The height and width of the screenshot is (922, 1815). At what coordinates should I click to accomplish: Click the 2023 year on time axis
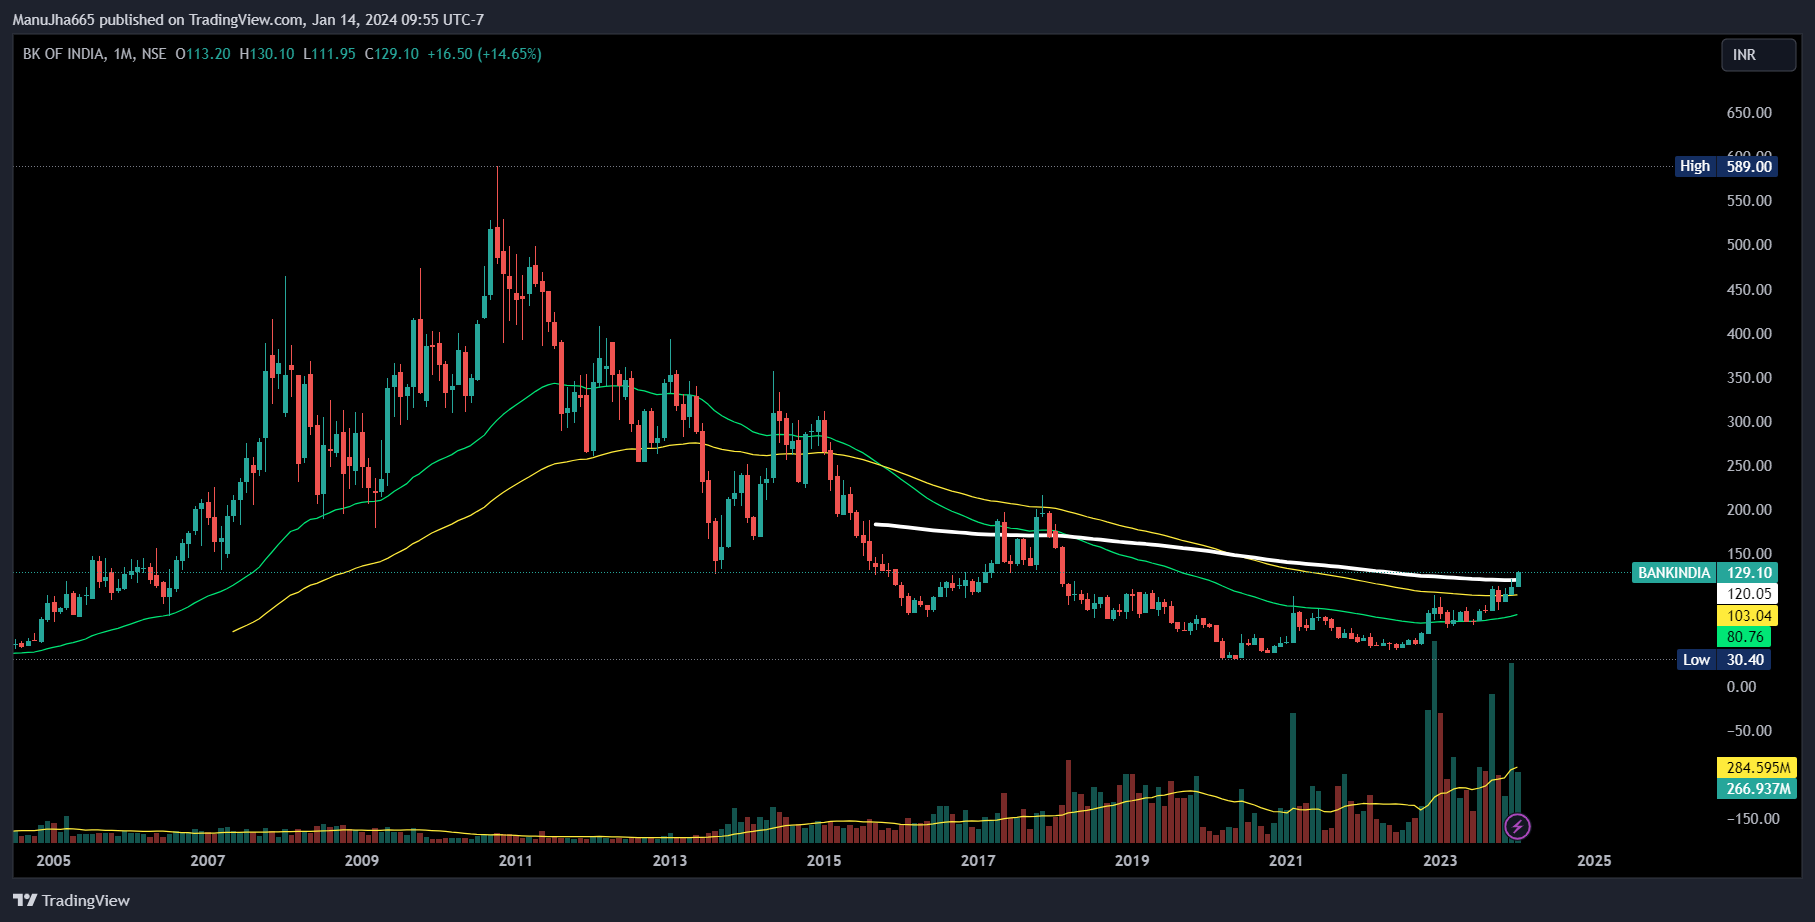[1440, 861]
